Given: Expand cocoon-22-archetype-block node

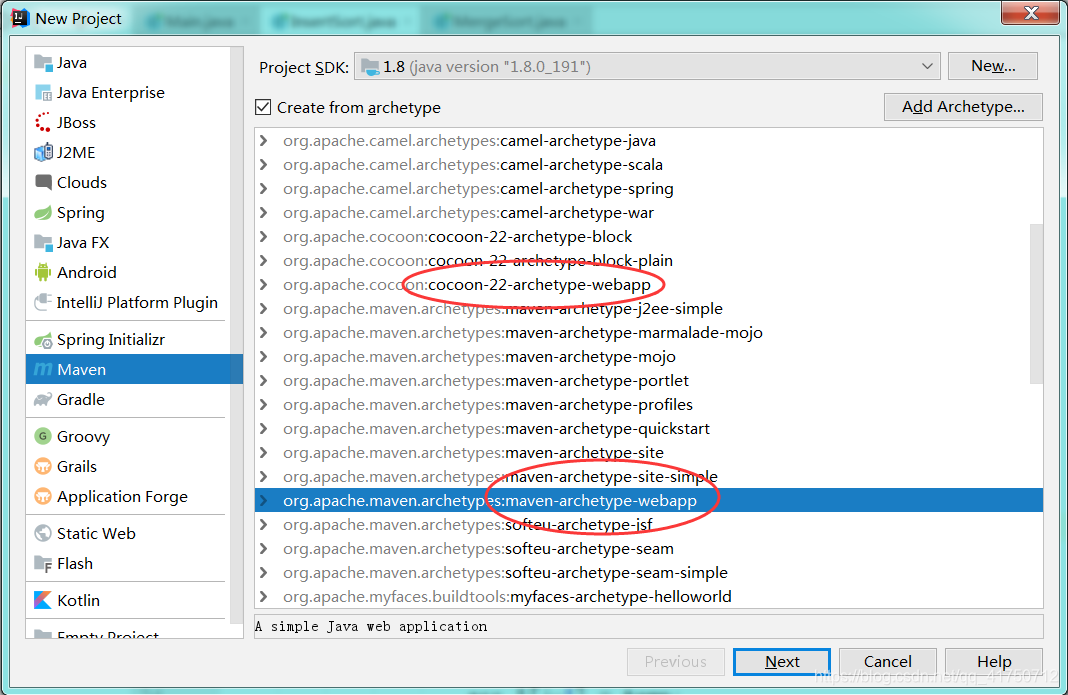Looking at the screenshot, I should tap(264, 237).
